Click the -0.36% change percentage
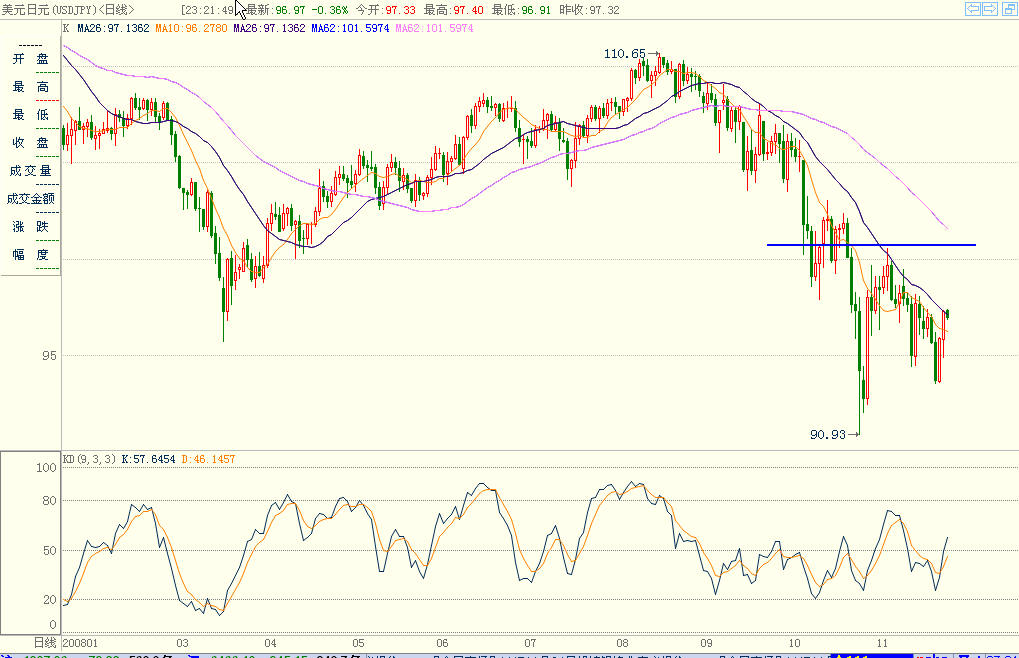Image resolution: width=1019 pixels, height=658 pixels. click(x=330, y=10)
